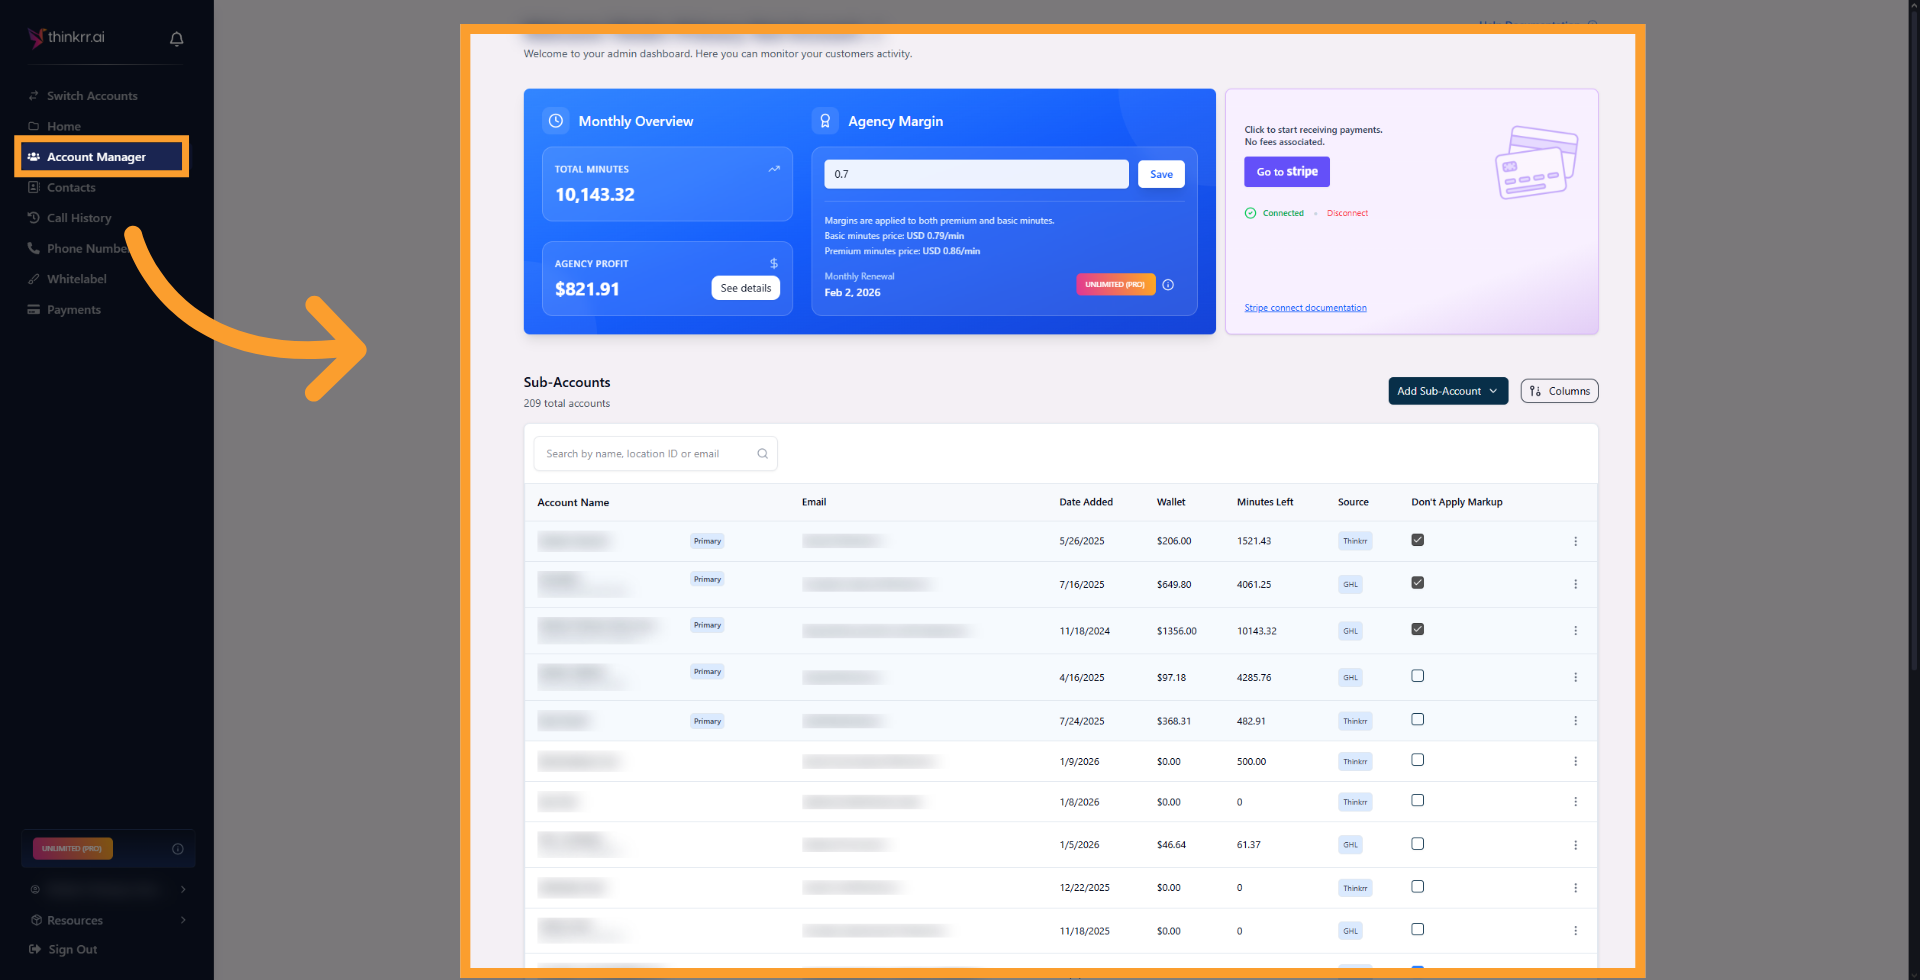Image resolution: width=1920 pixels, height=980 pixels.
Task: Click the Connected status check icon
Action: (1250, 213)
